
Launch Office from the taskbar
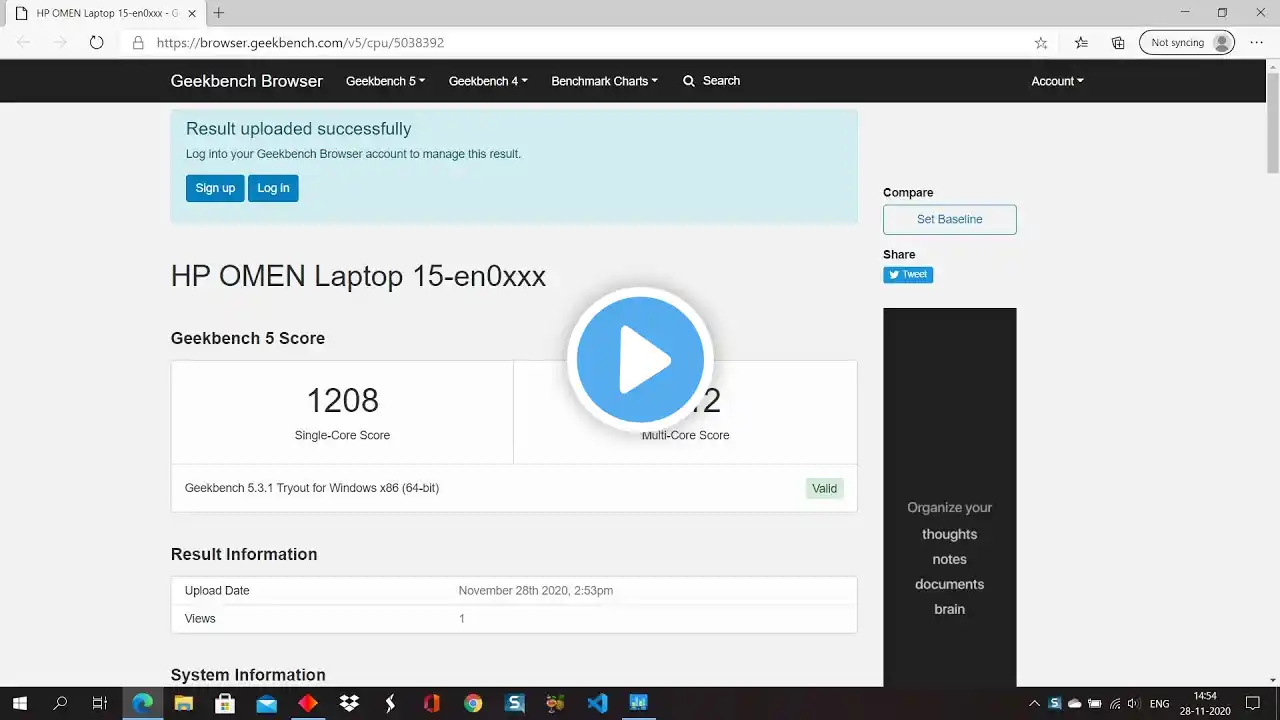click(x=432, y=703)
